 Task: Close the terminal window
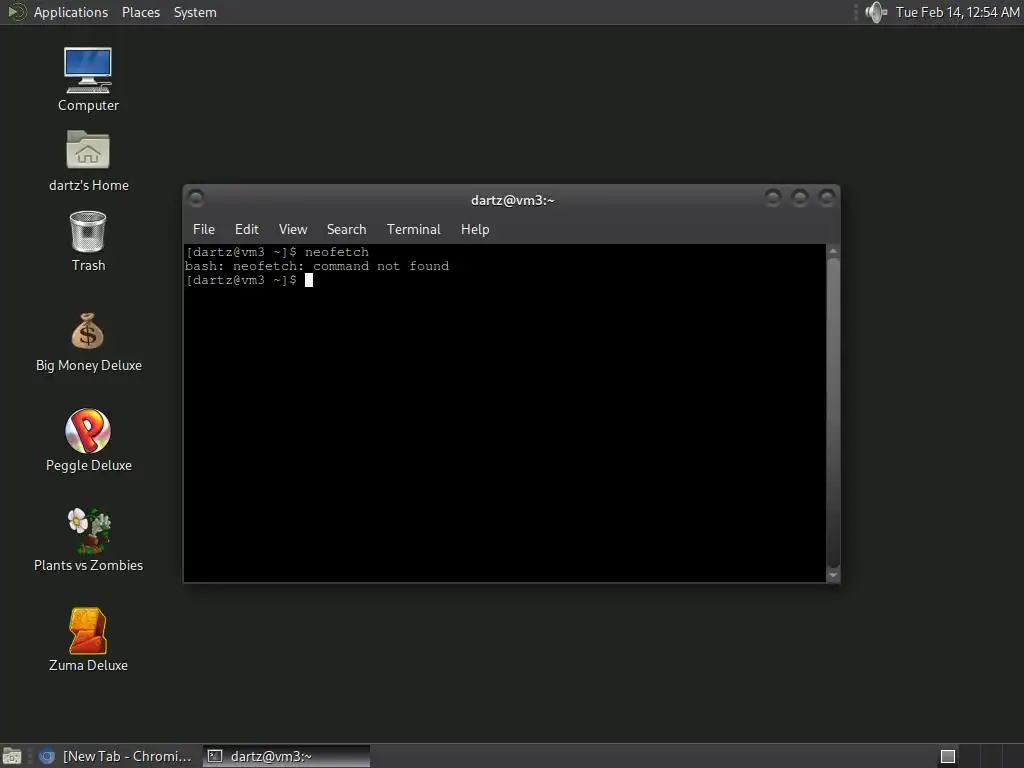827,197
